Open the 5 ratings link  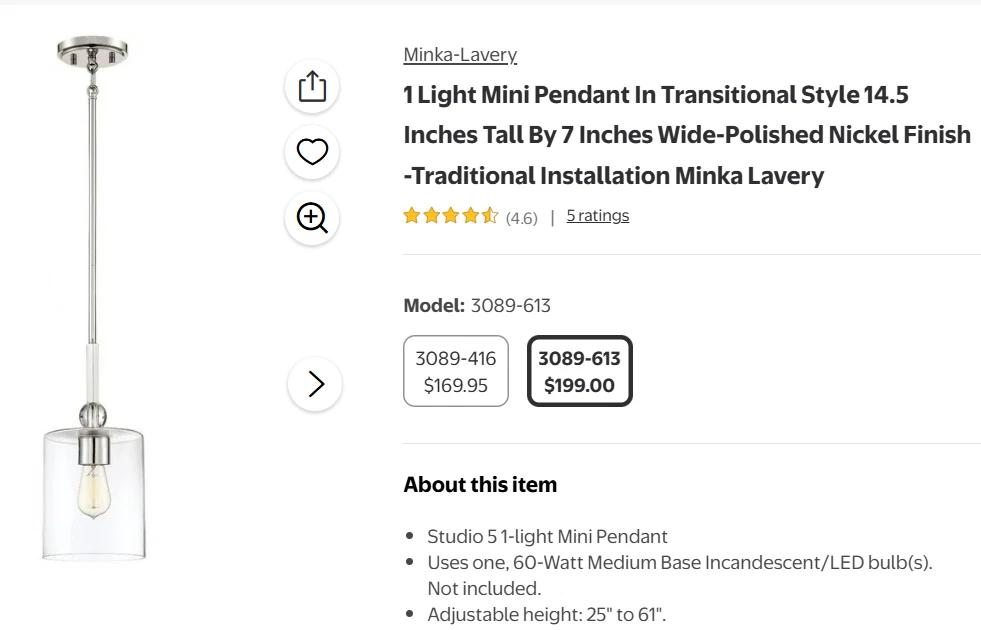tap(598, 216)
